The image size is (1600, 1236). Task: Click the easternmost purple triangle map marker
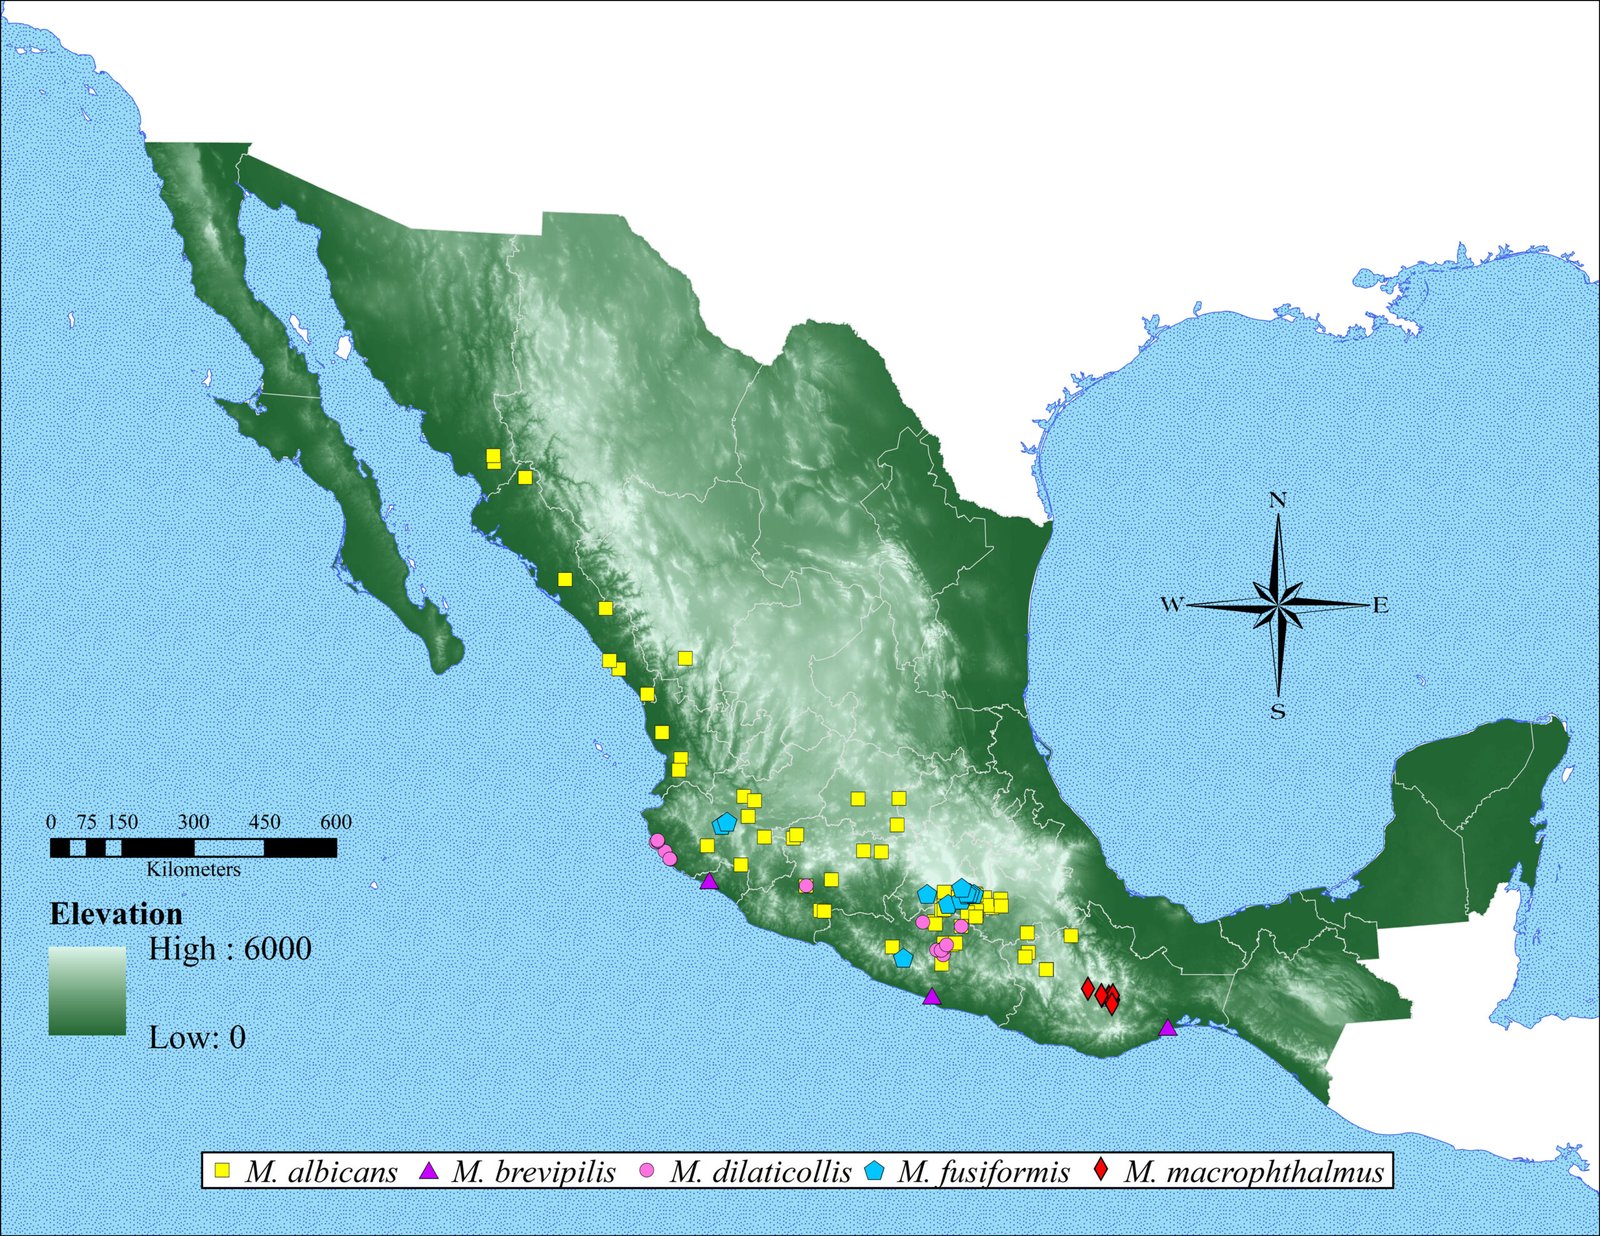click(1167, 1028)
